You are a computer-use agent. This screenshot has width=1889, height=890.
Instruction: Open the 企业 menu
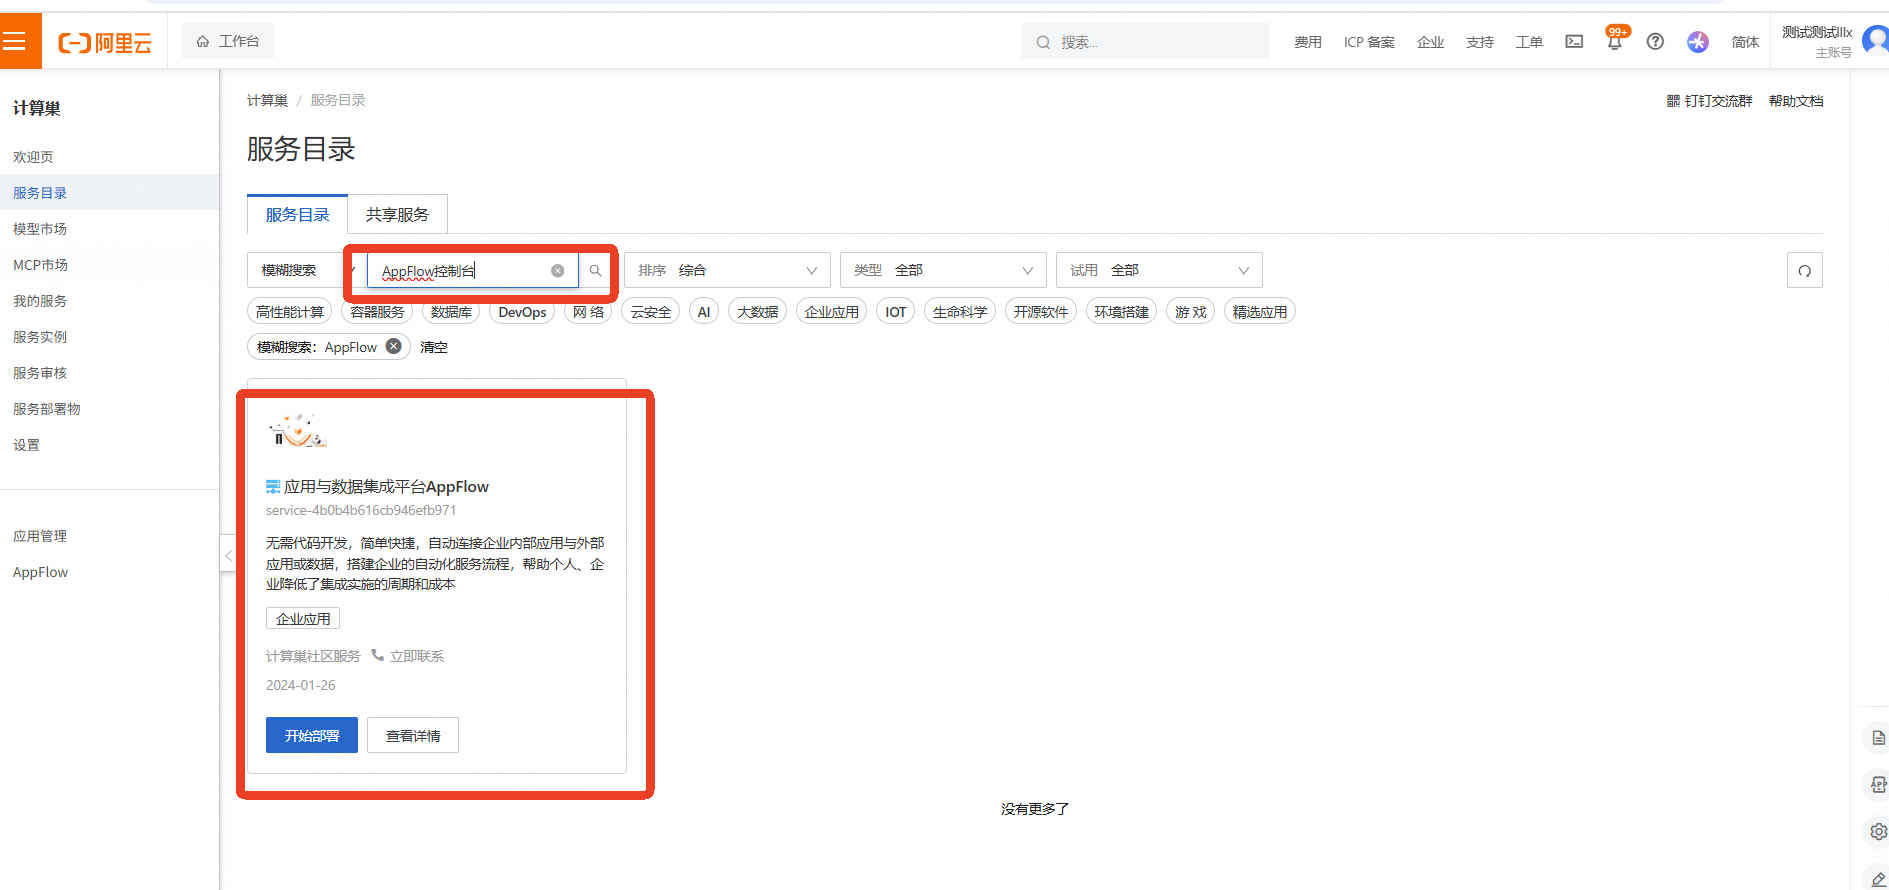(x=1430, y=42)
